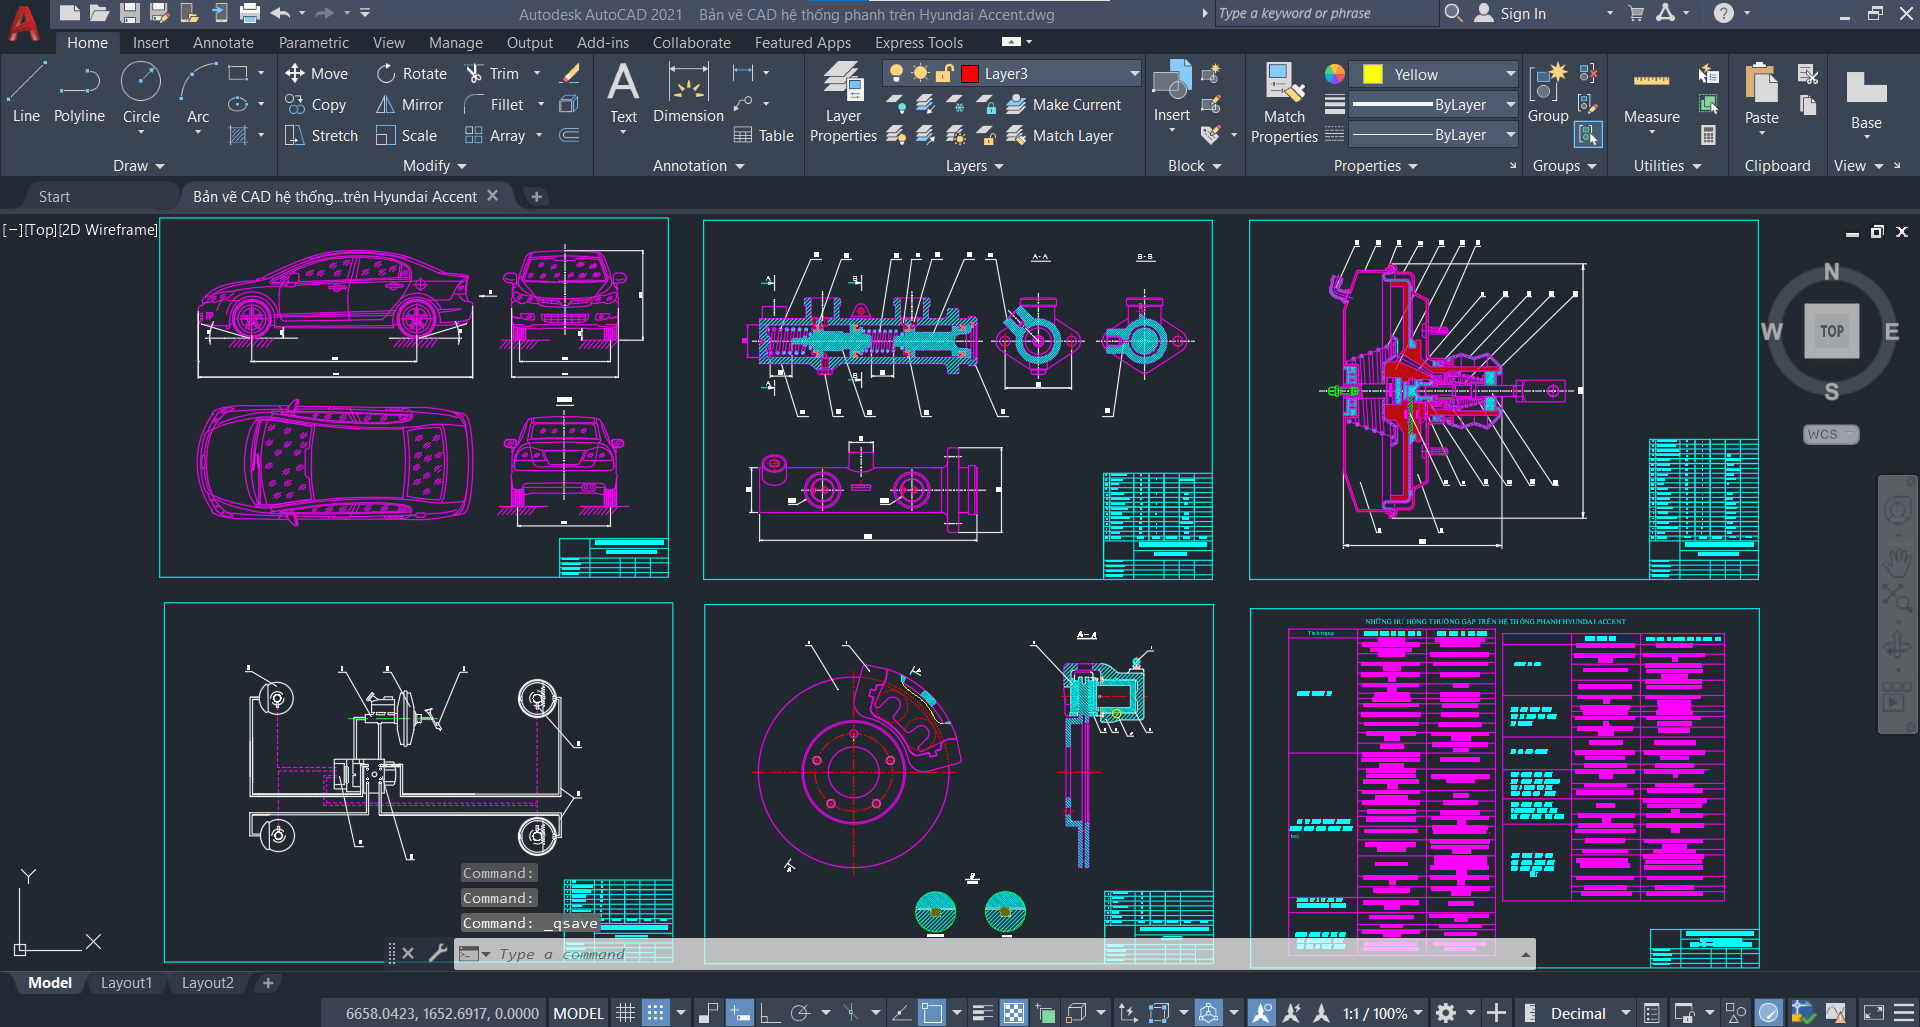This screenshot has width=1920, height=1027.
Task: Toggle transparency display in status bar
Action: (x=1013, y=1013)
